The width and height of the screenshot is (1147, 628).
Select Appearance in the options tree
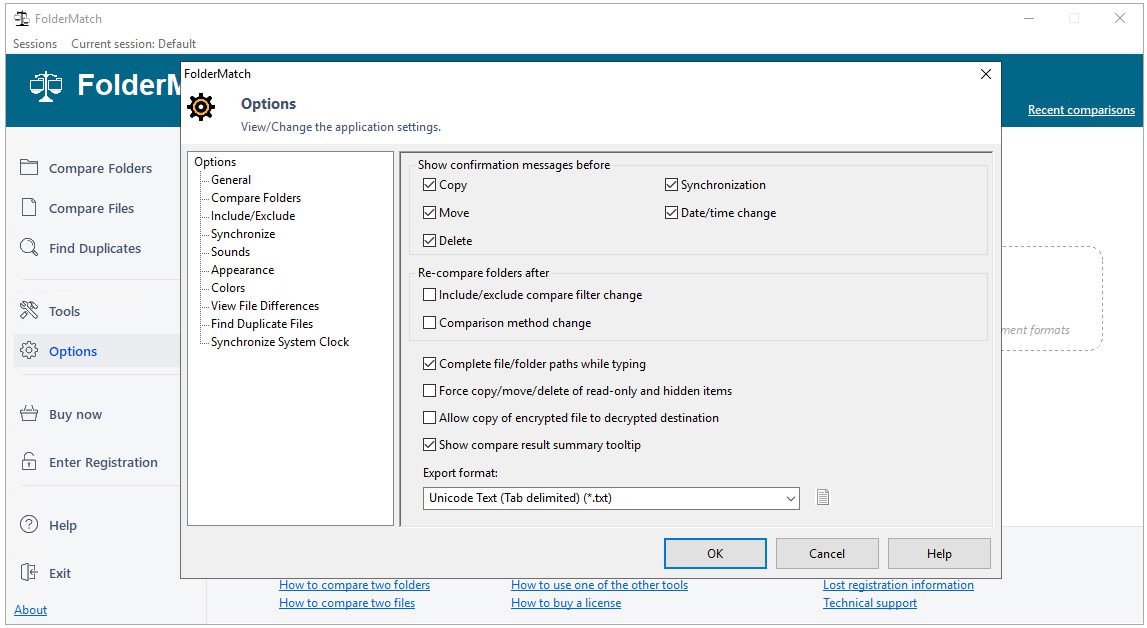click(x=242, y=270)
